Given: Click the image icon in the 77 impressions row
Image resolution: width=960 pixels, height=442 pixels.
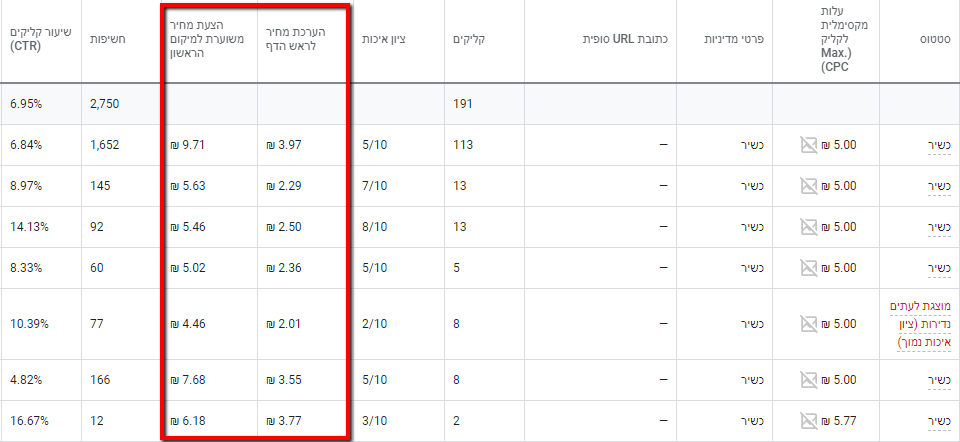Looking at the screenshot, I should point(809,324).
